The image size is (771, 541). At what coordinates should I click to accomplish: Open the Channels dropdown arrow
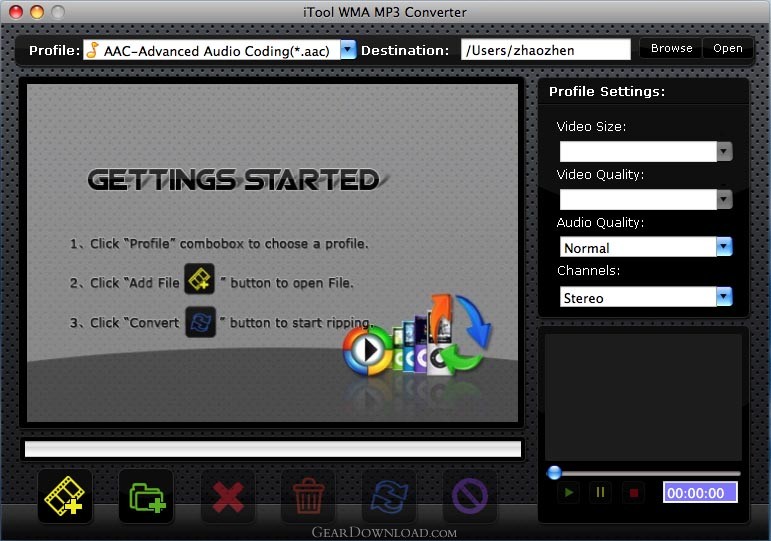(724, 297)
